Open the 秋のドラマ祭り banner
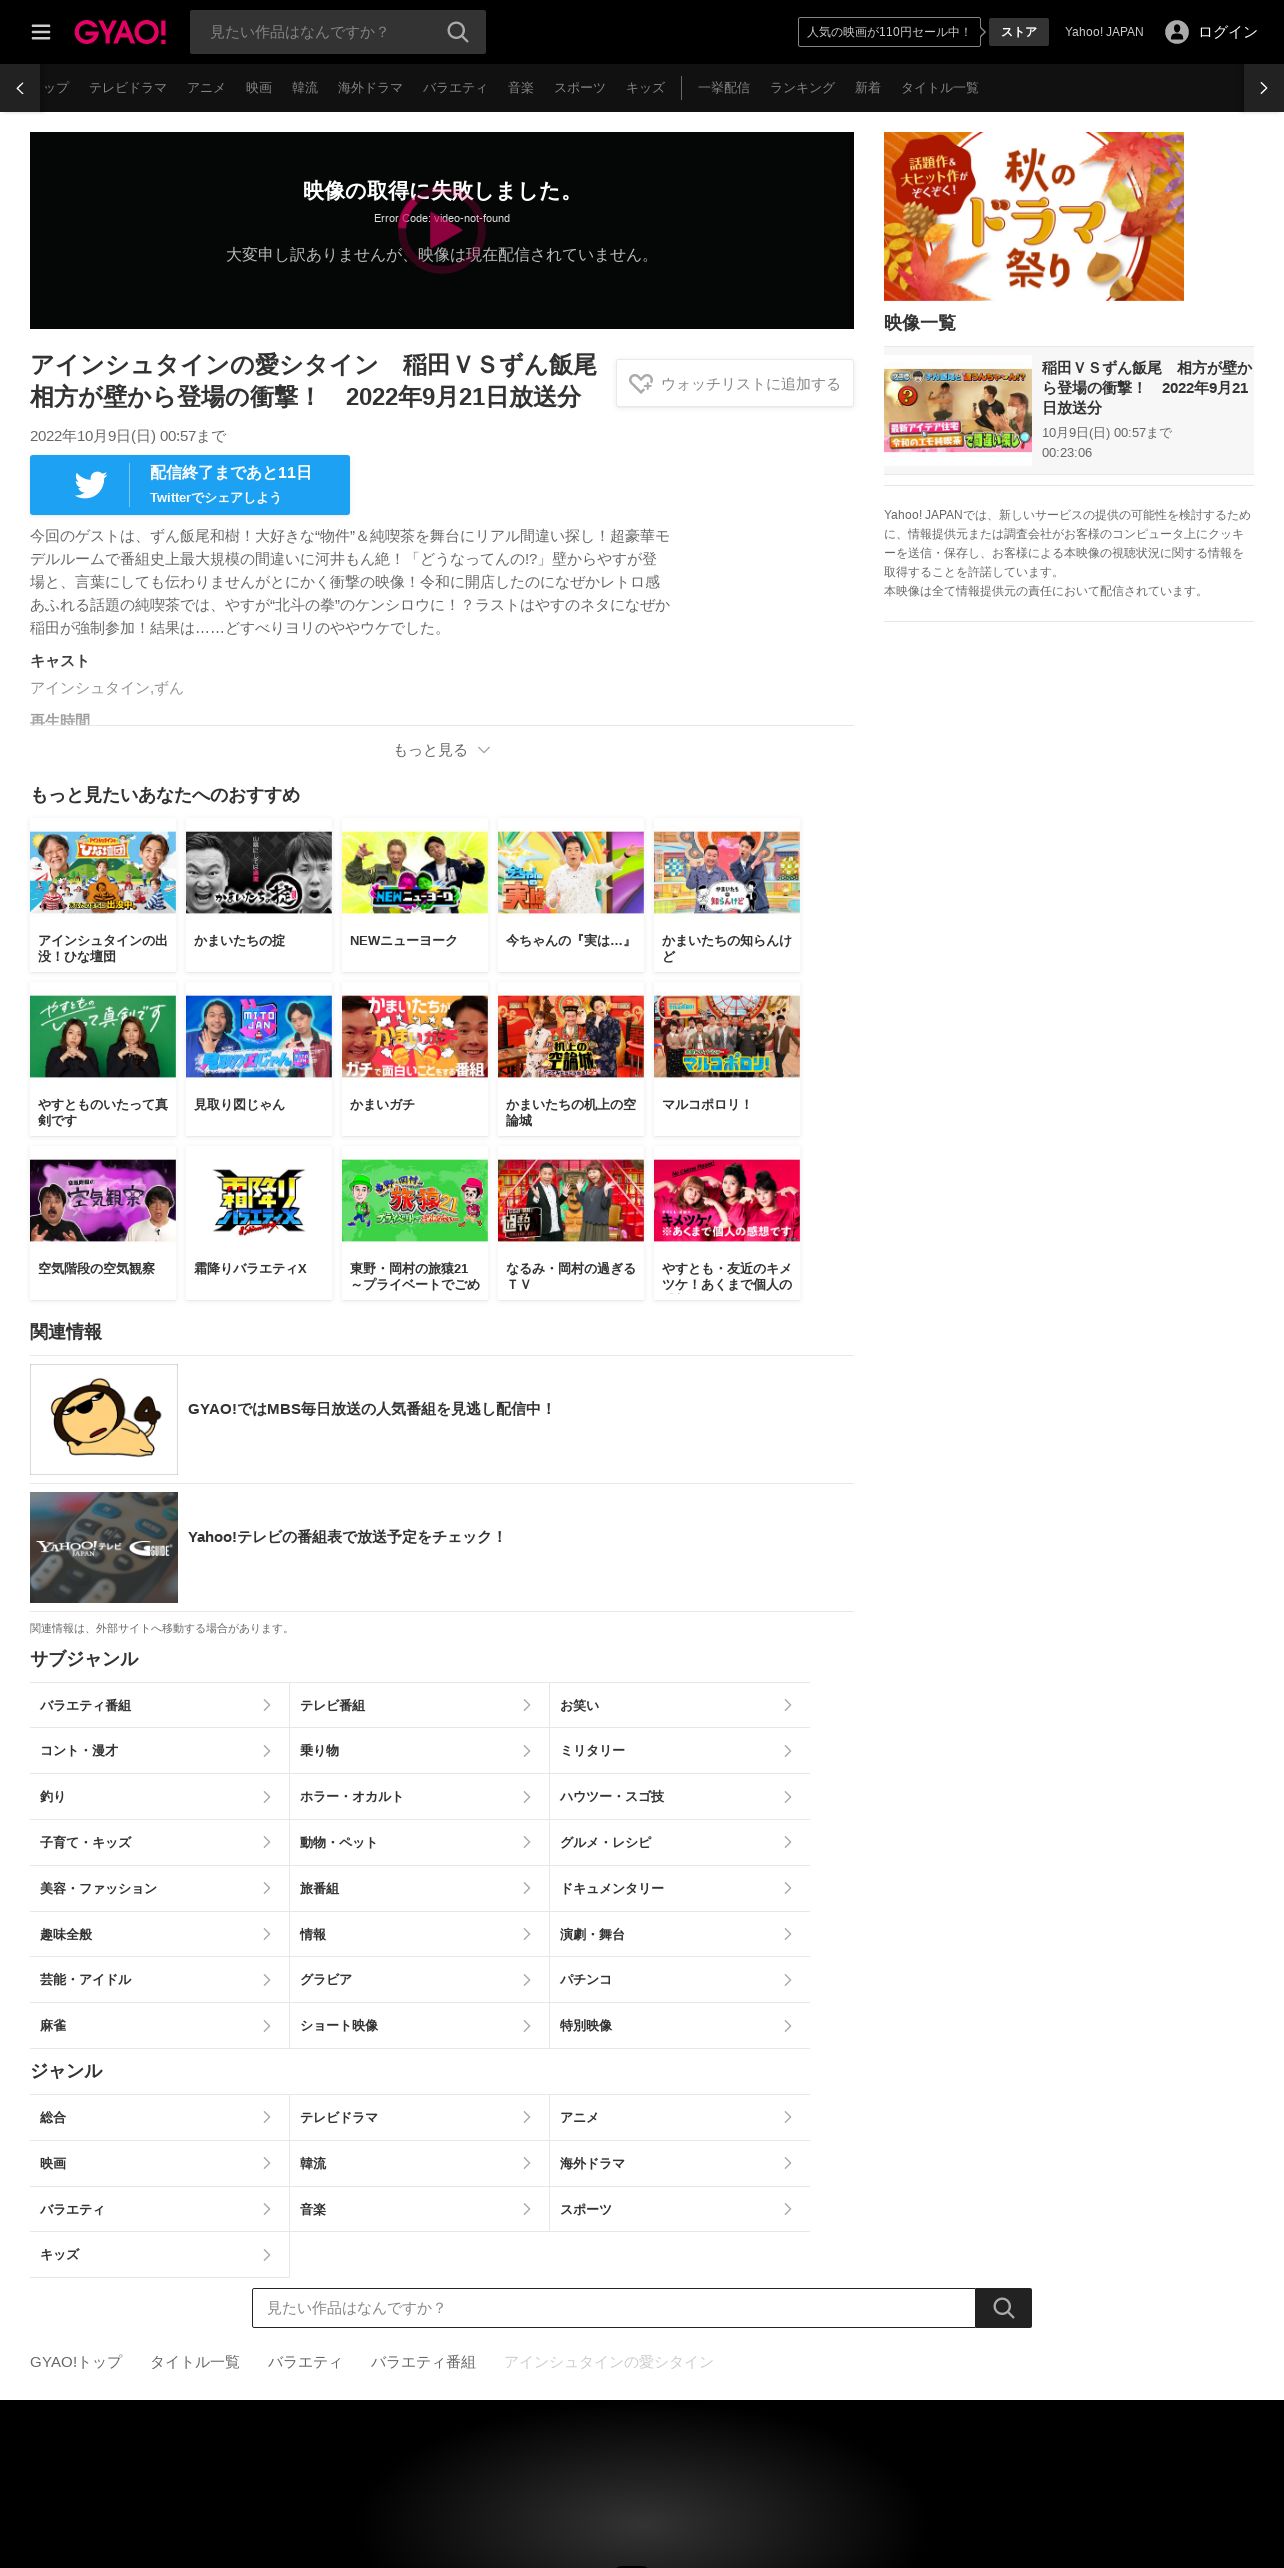1284x2568 pixels. (1034, 216)
